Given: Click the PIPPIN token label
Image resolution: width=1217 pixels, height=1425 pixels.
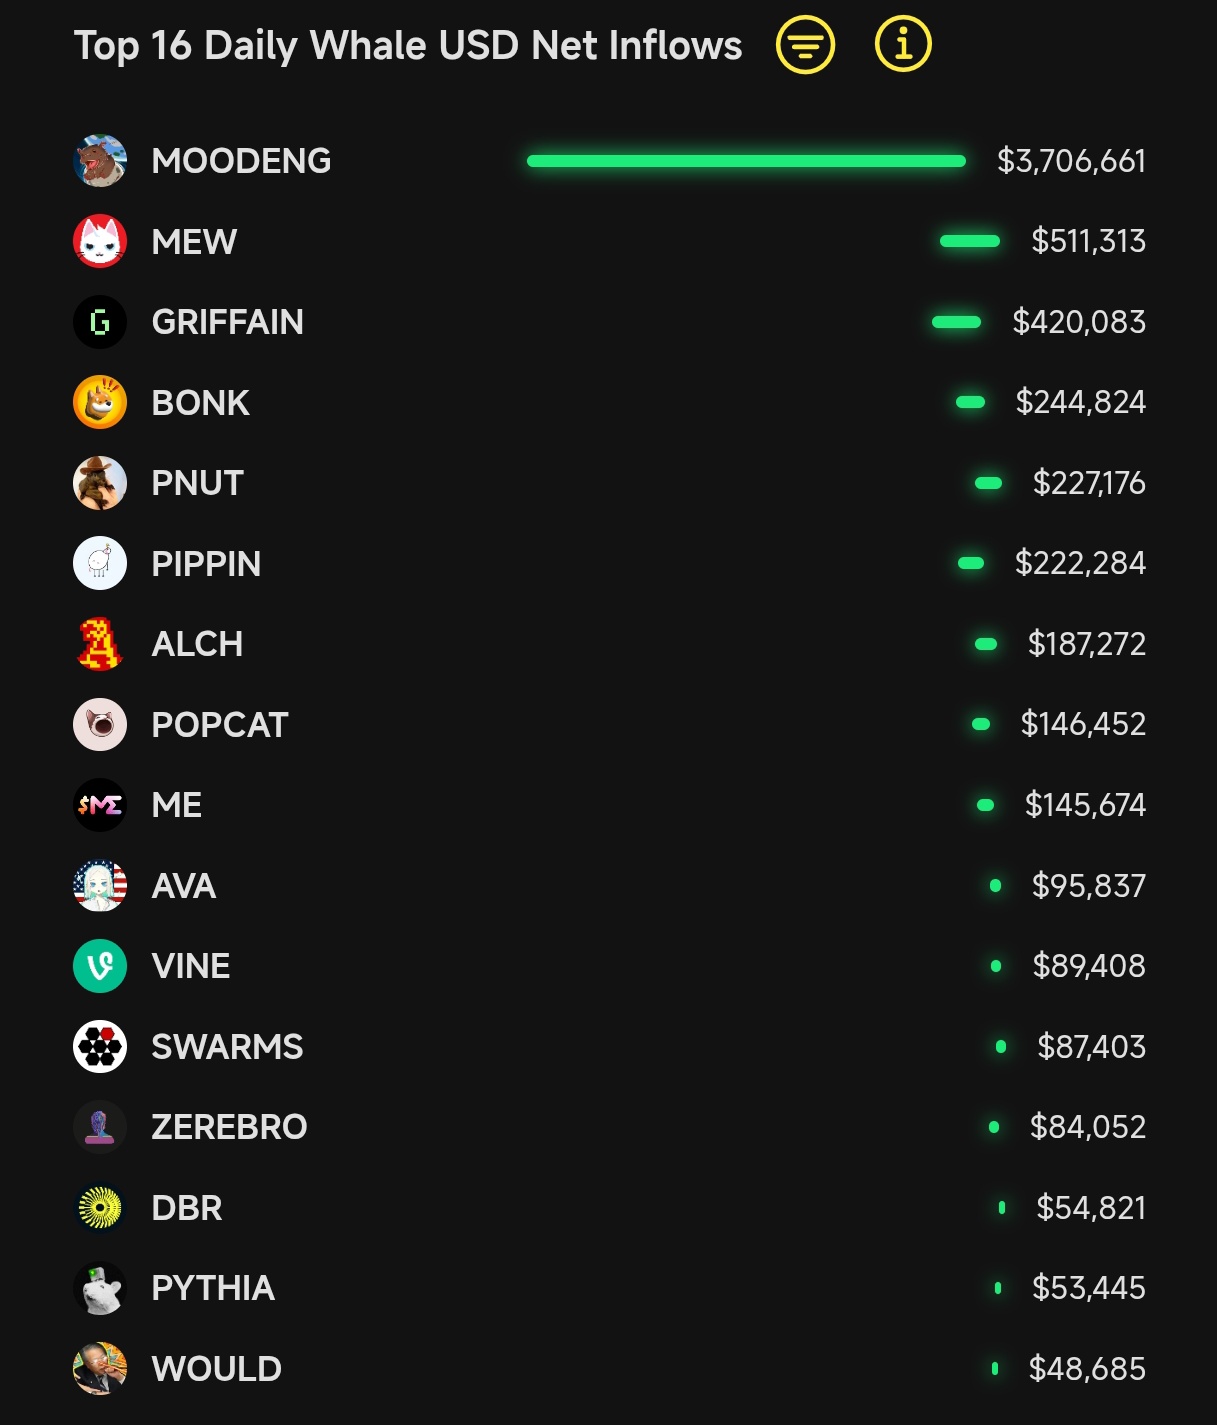Looking at the screenshot, I should click(206, 564).
